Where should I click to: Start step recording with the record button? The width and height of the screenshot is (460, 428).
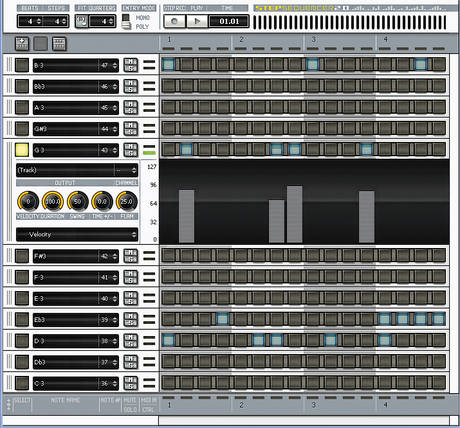(174, 21)
